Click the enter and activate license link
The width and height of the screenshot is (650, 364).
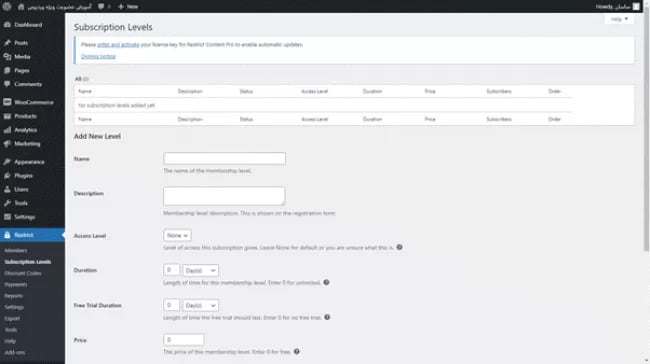[118, 45]
